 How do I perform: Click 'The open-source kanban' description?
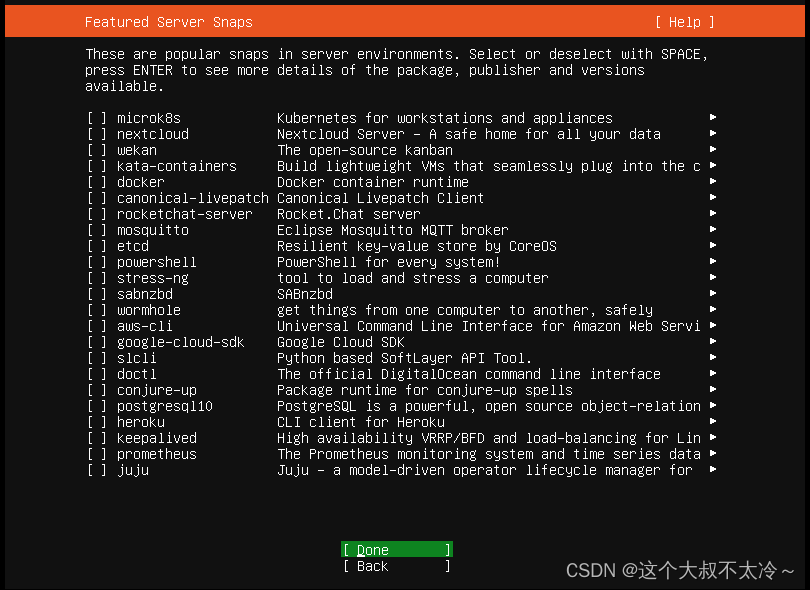tap(365, 150)
